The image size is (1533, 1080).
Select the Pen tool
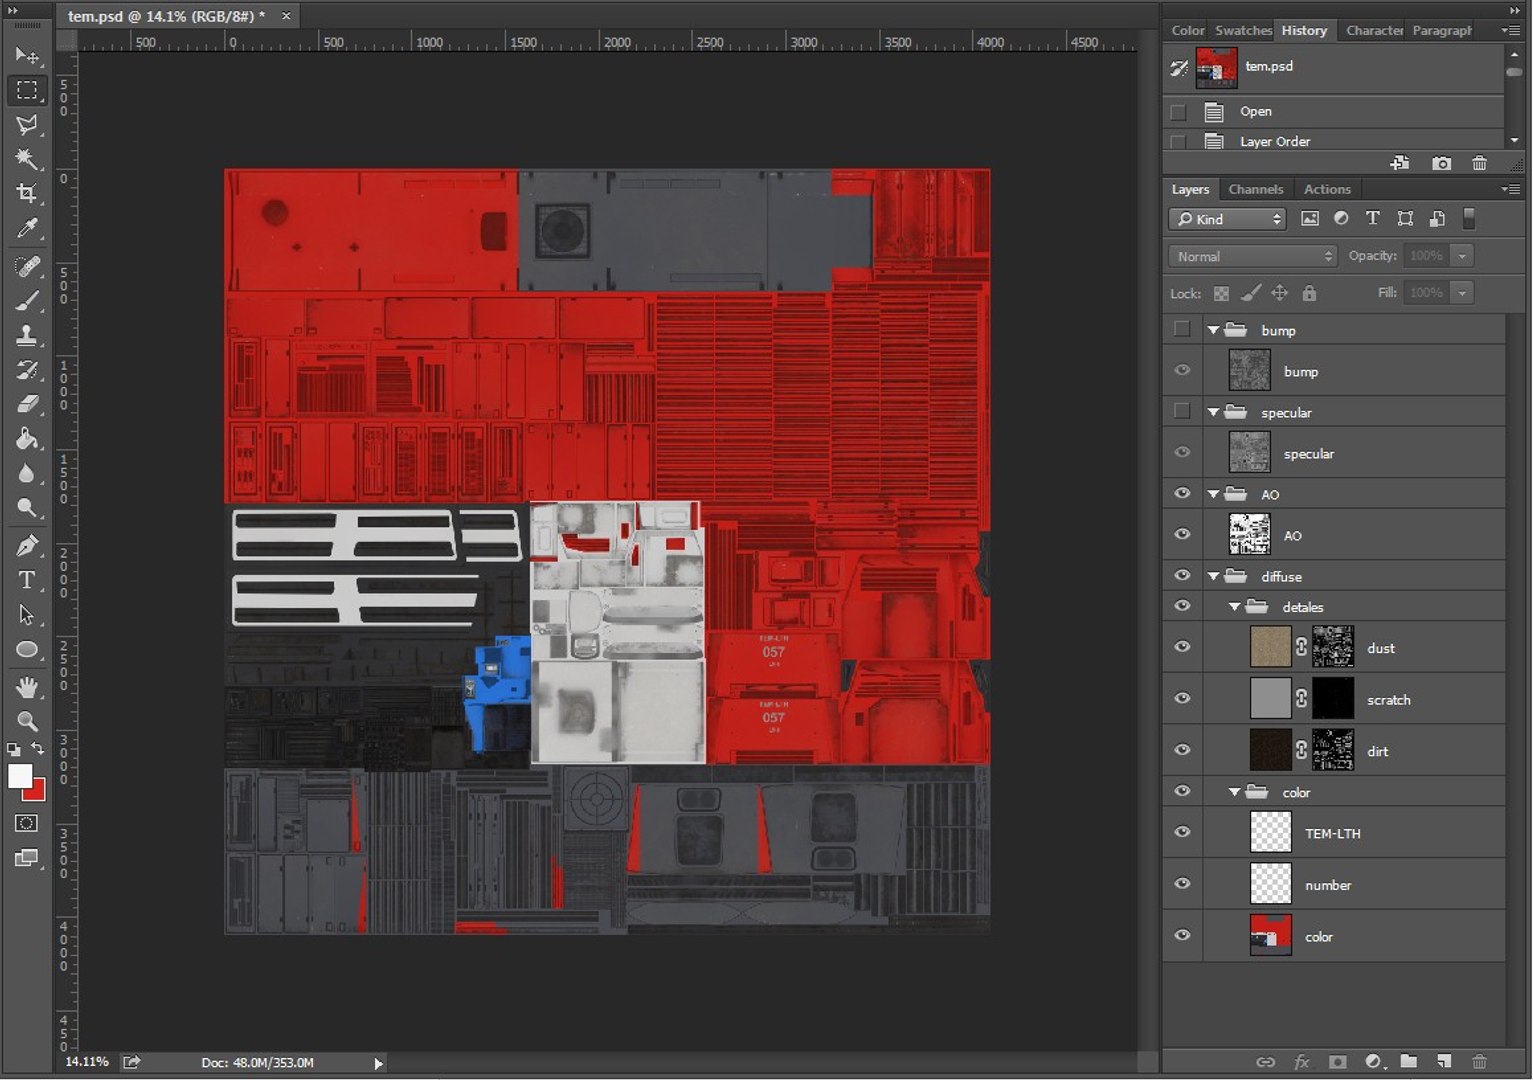click(x=27, y=546)
